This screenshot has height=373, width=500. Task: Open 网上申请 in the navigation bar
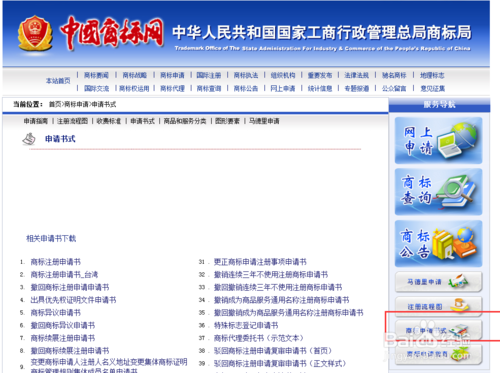(x=283, y=88)
